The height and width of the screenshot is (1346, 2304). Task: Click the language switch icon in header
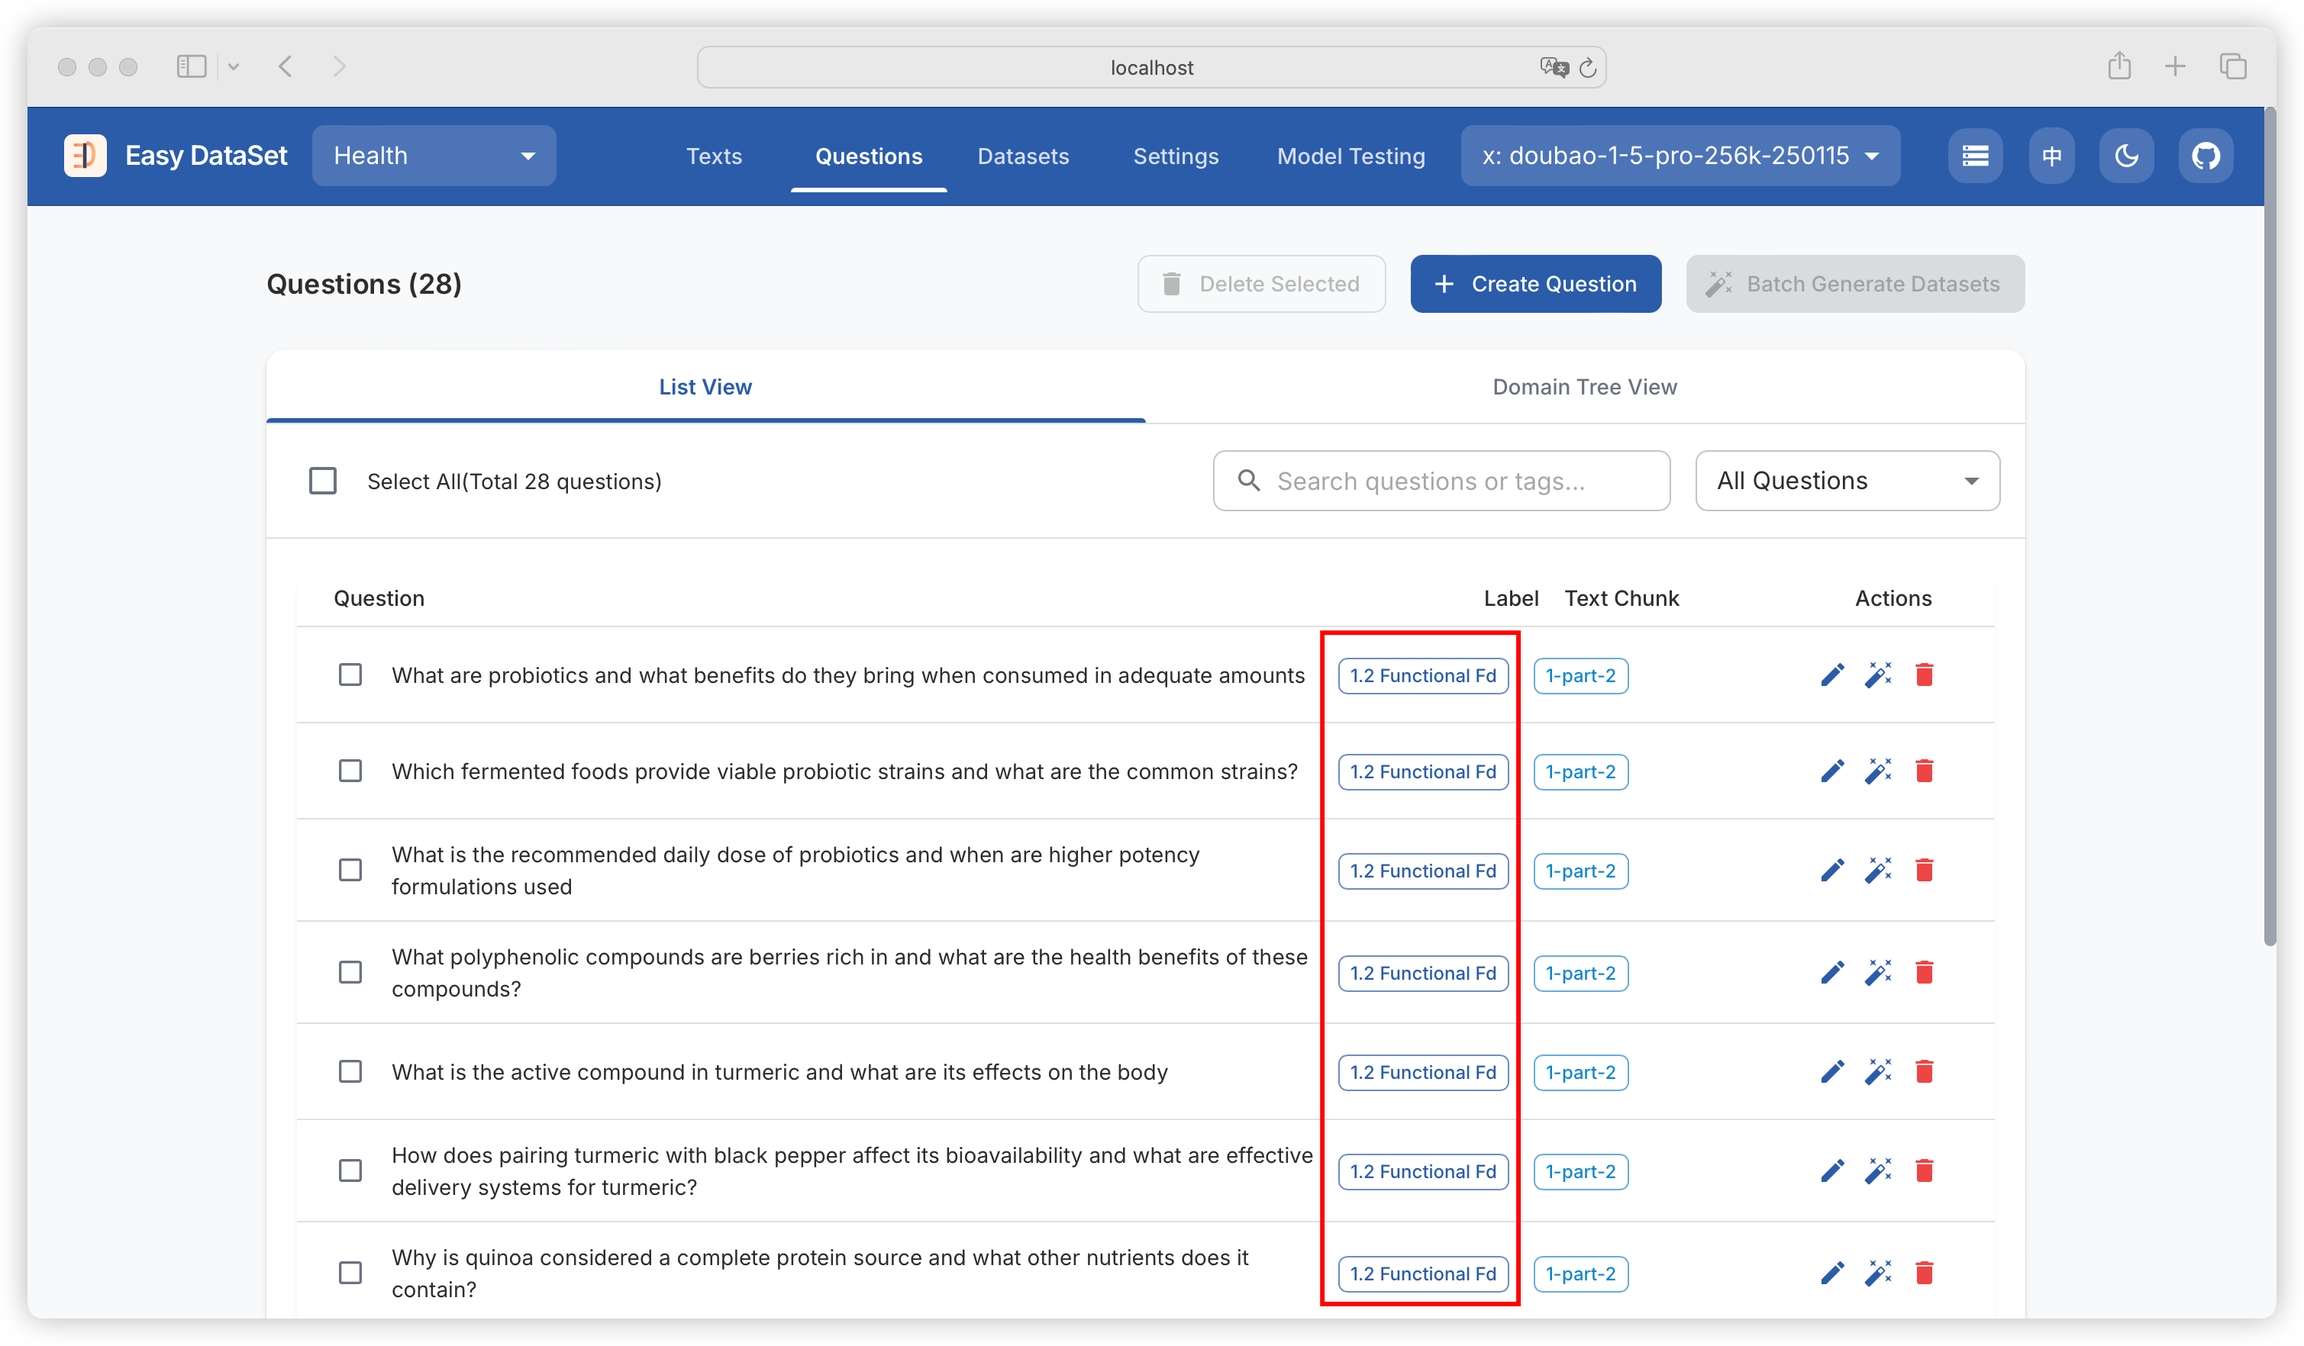[2051, 156]
